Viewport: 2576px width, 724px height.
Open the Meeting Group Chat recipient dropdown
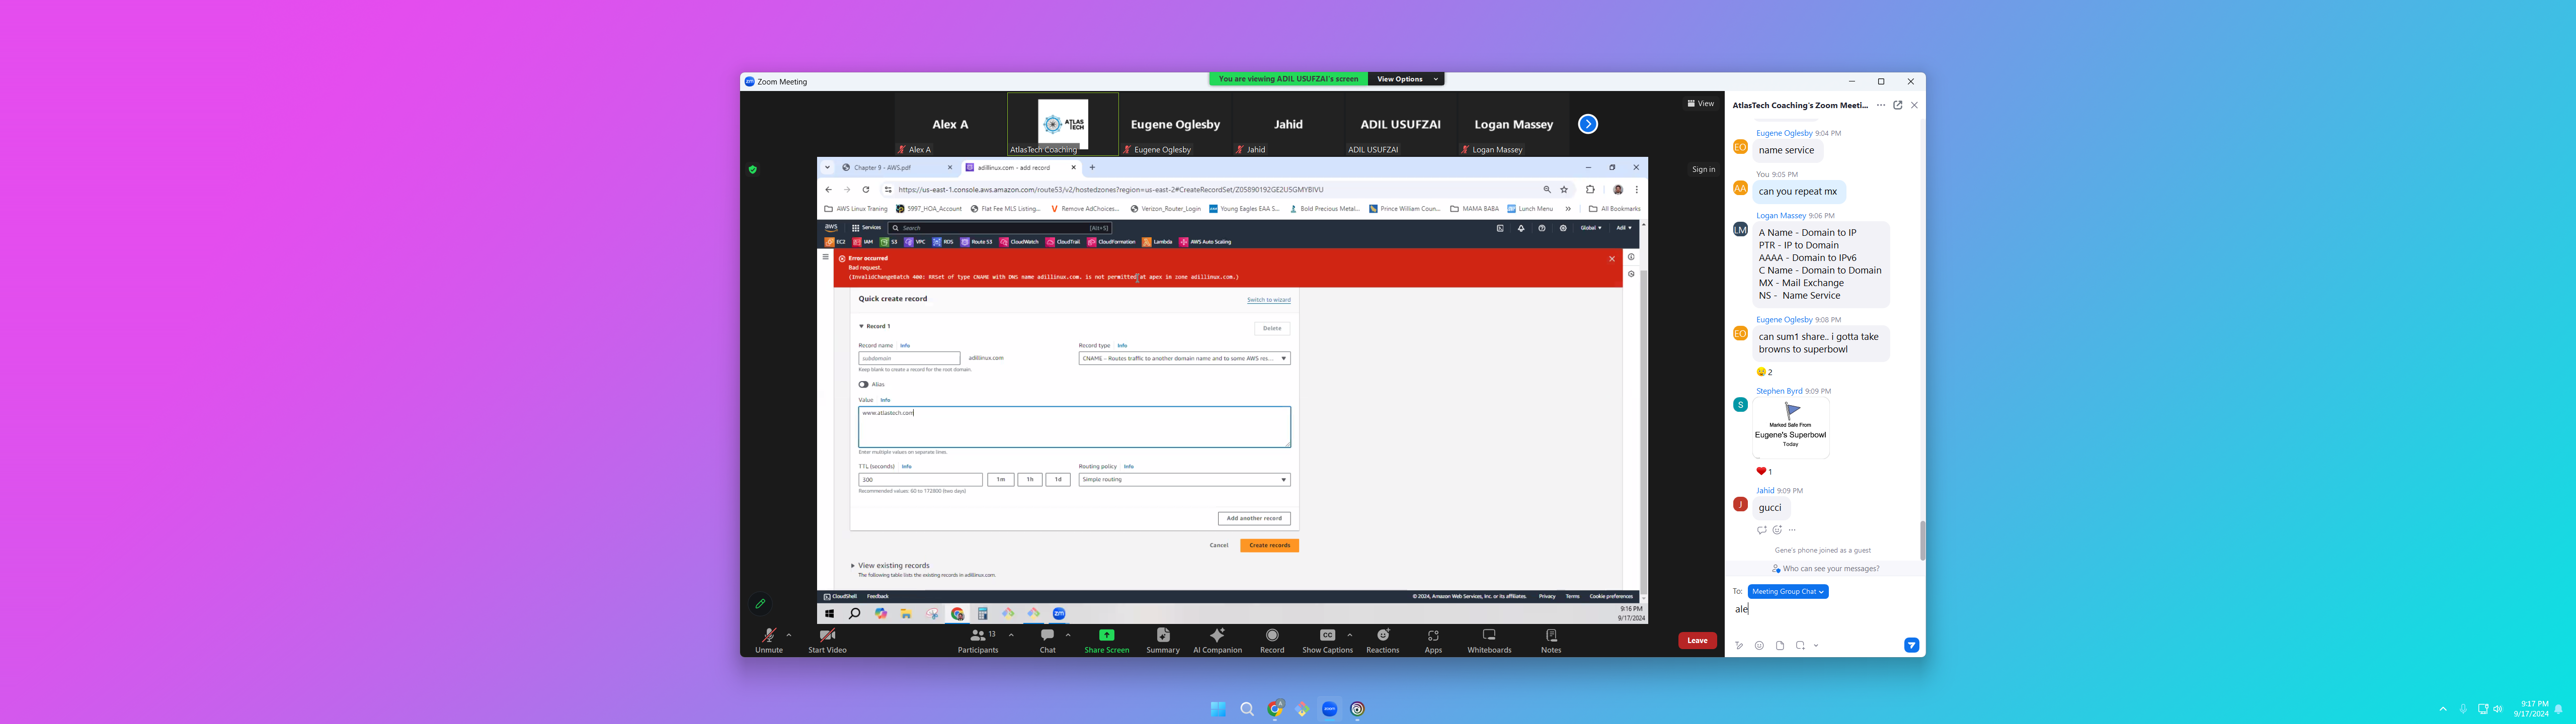(1788, 592)
